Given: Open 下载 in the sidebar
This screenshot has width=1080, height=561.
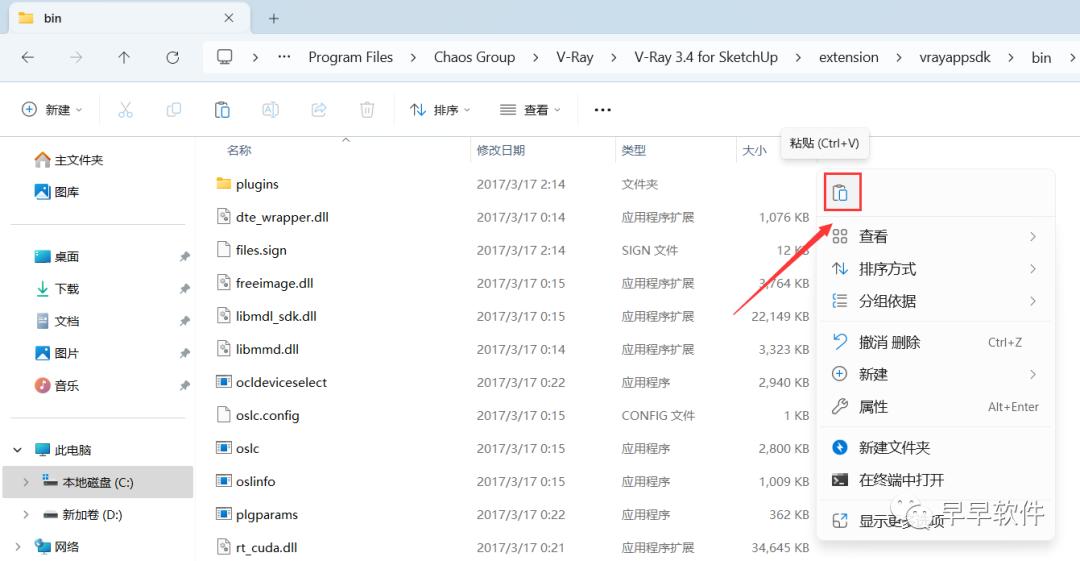Looking at the screenshot, I should [x=56, y=289].
